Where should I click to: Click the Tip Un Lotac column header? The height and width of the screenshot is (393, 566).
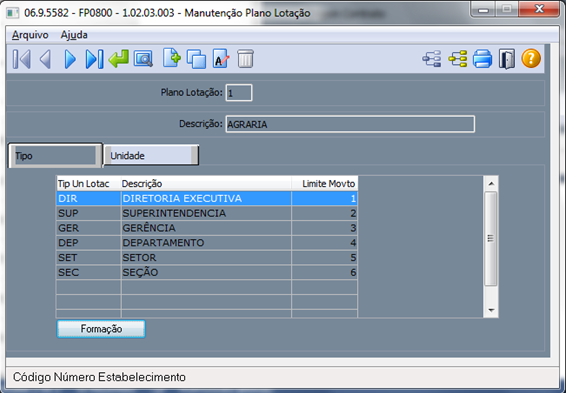(x=88, y=184)
